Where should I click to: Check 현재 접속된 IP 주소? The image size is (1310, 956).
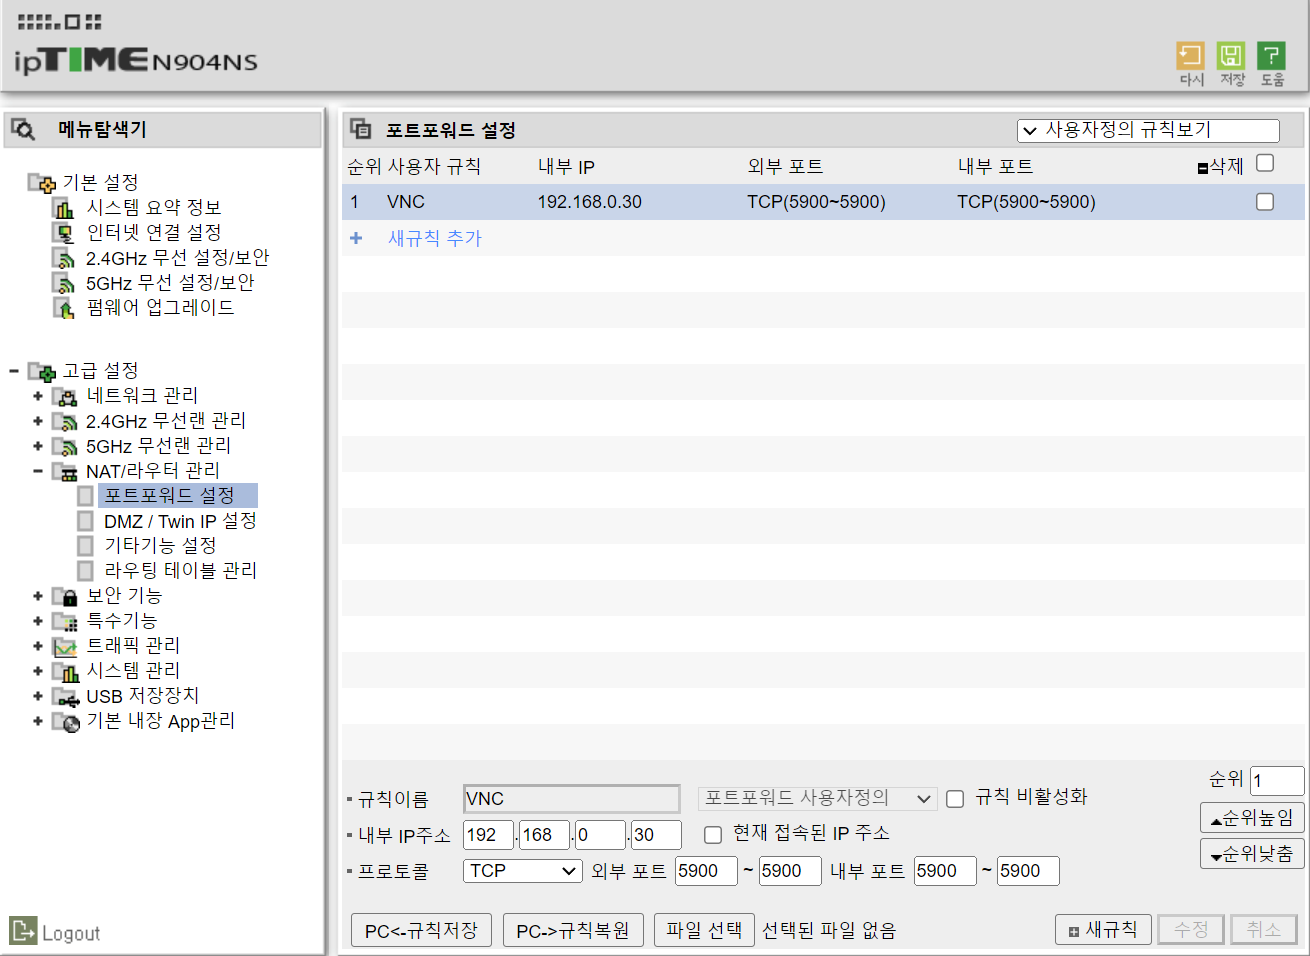(x=713, y=834)
